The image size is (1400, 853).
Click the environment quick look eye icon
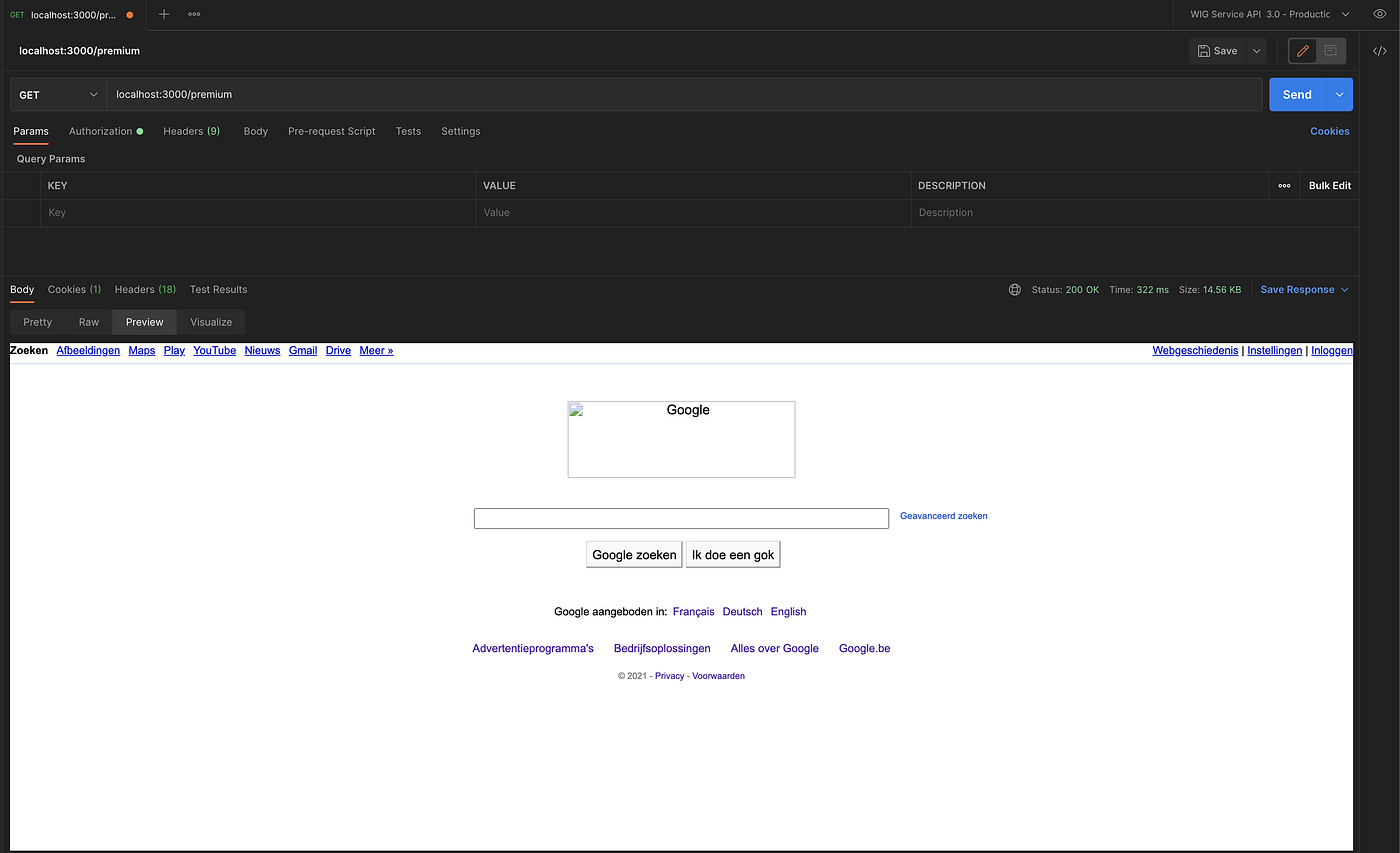tap(1380, 14)
